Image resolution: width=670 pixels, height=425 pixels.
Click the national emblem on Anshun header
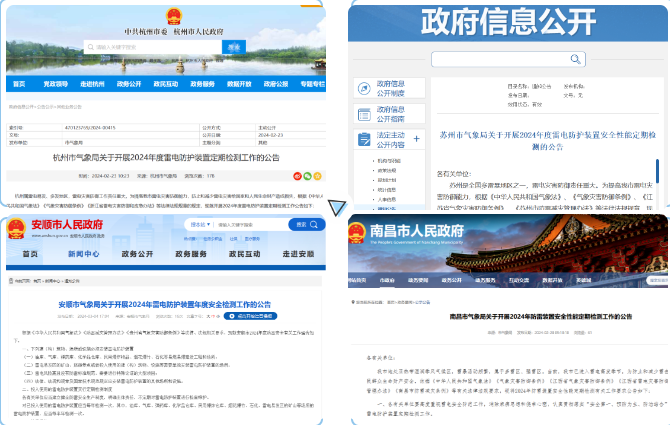[16, 227]
